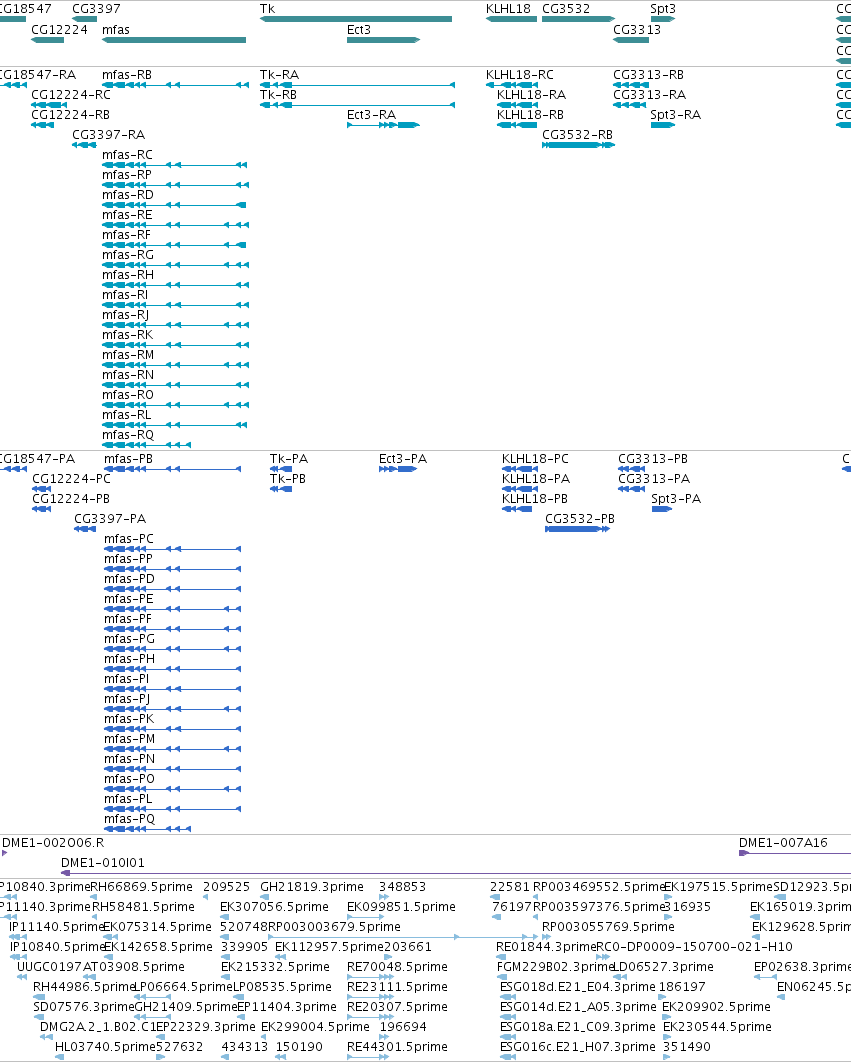The image size is (851, 1062).
Task: Select the Tk gene span bar
Action: tap(356, 19)
